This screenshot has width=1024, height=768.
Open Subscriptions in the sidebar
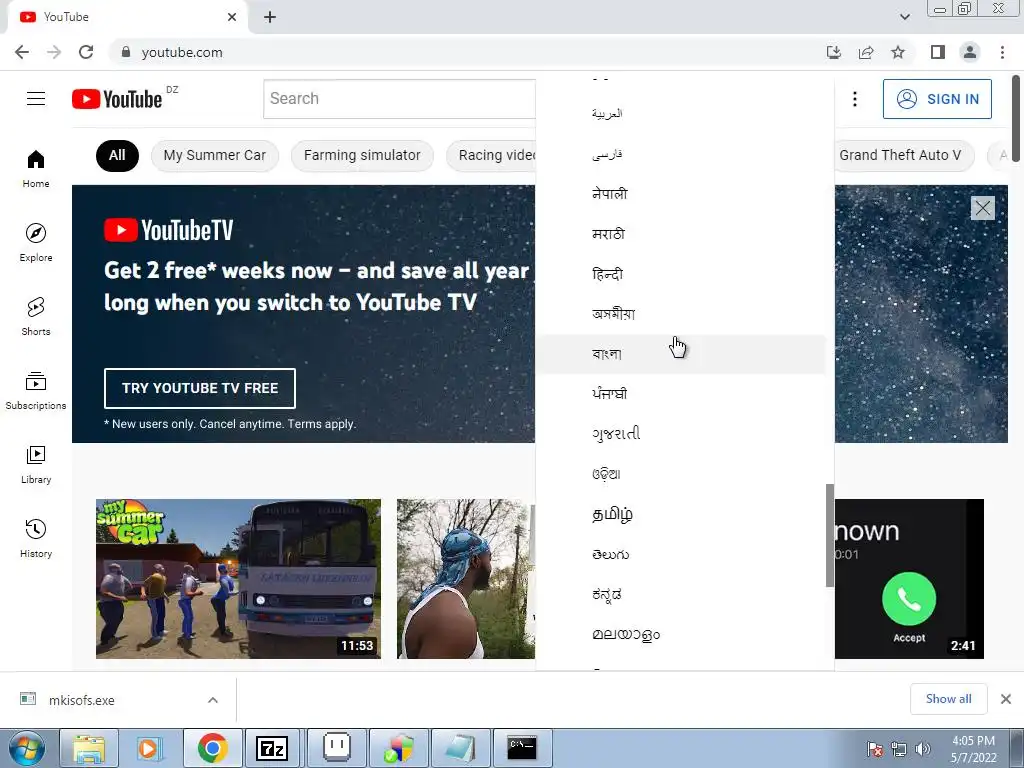[x=36, y=390]
